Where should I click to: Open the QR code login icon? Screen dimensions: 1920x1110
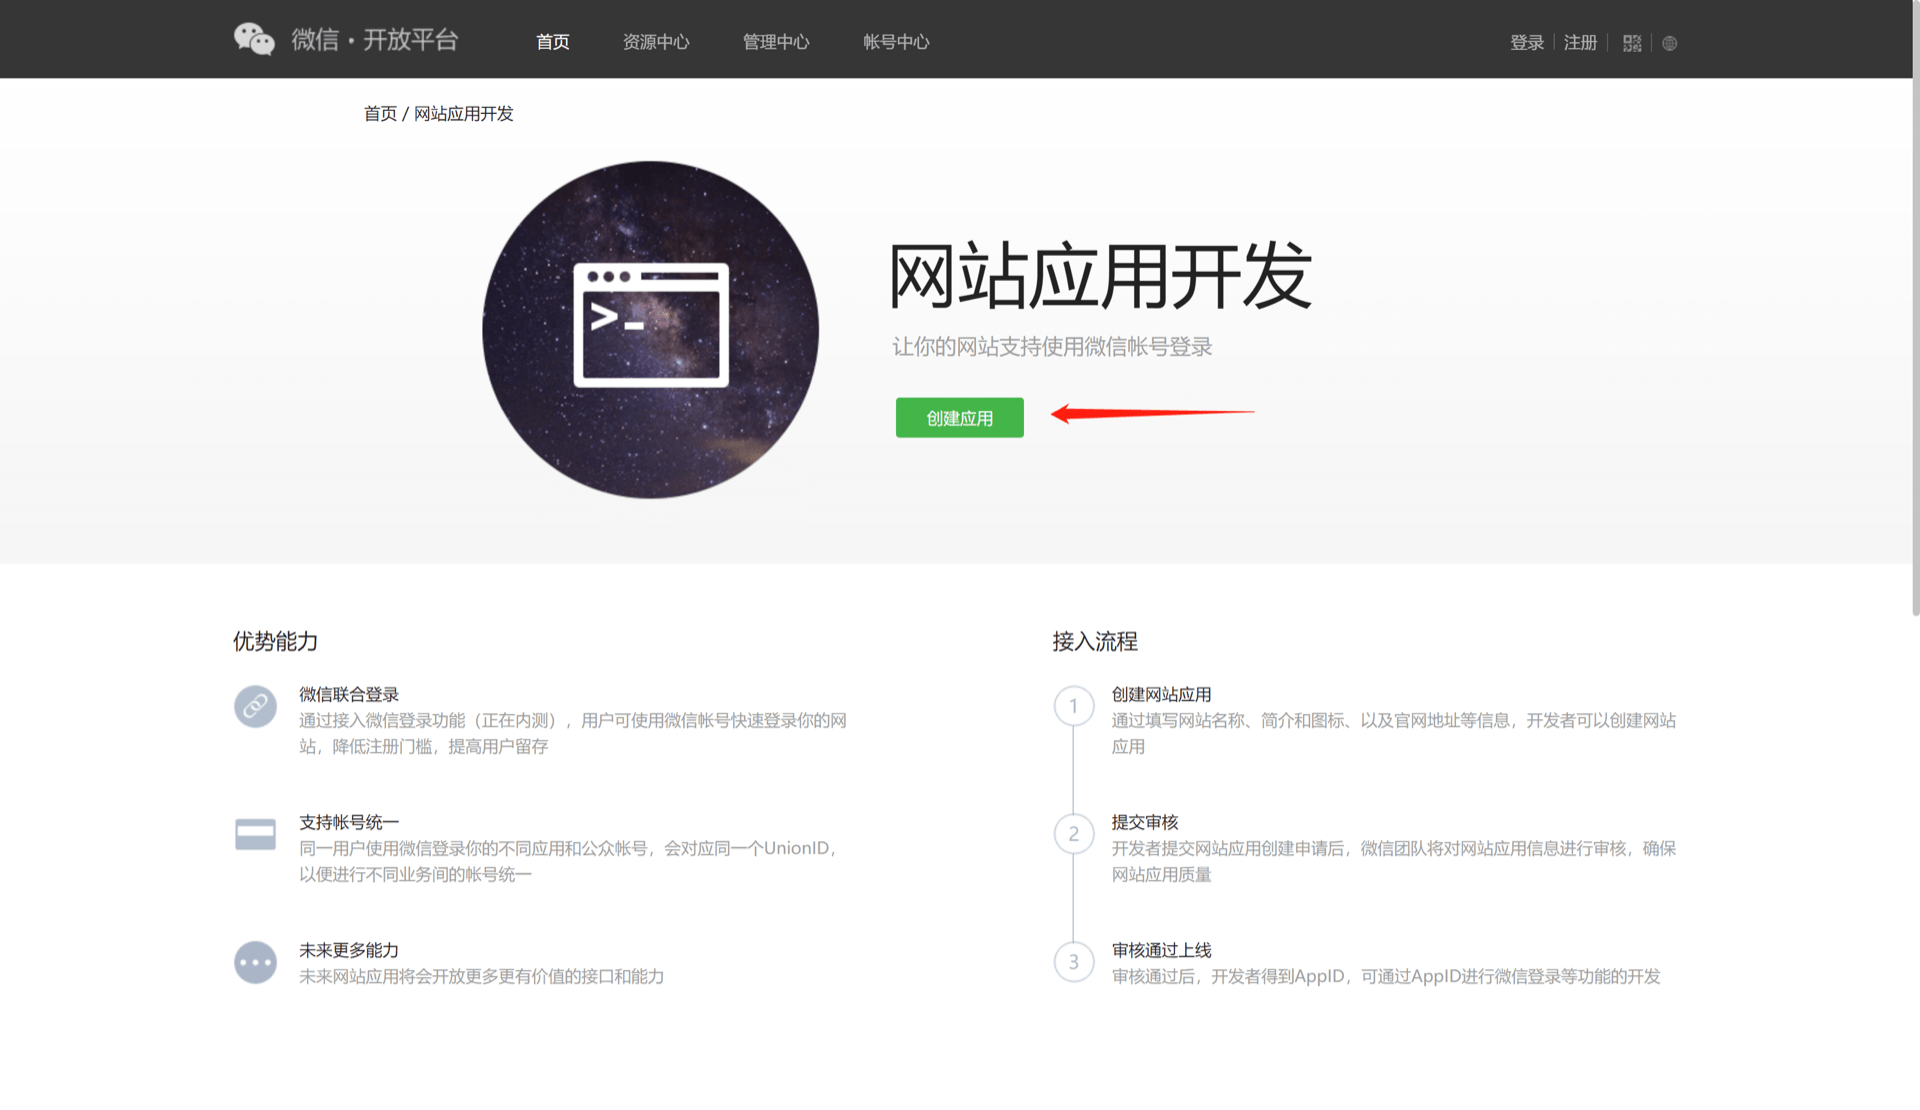[1631, 44]
